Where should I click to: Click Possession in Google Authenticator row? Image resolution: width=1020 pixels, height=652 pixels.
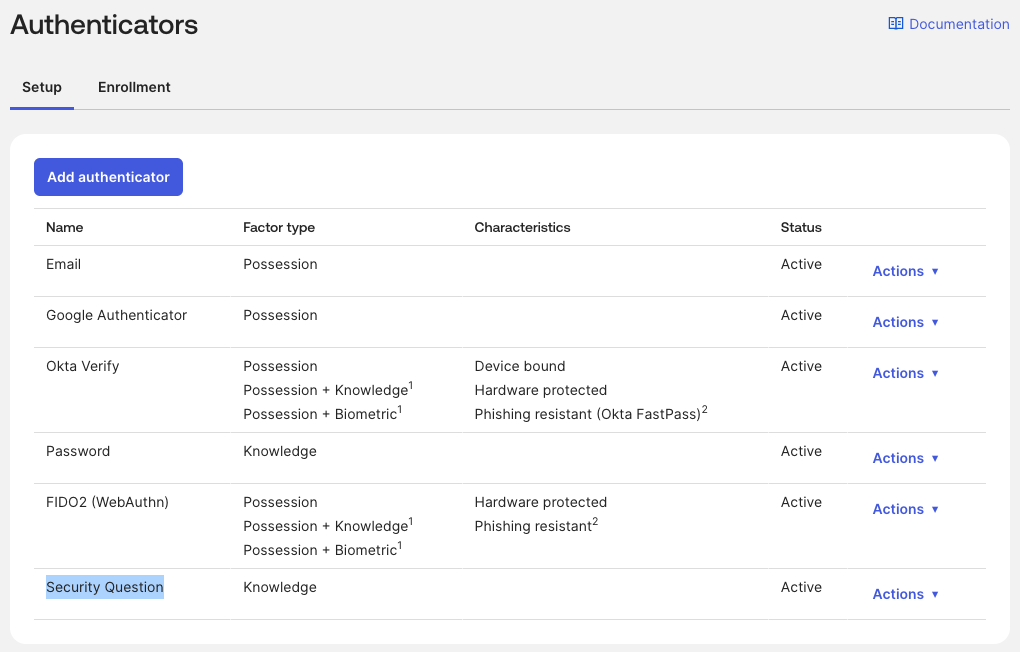click(280, 316)
